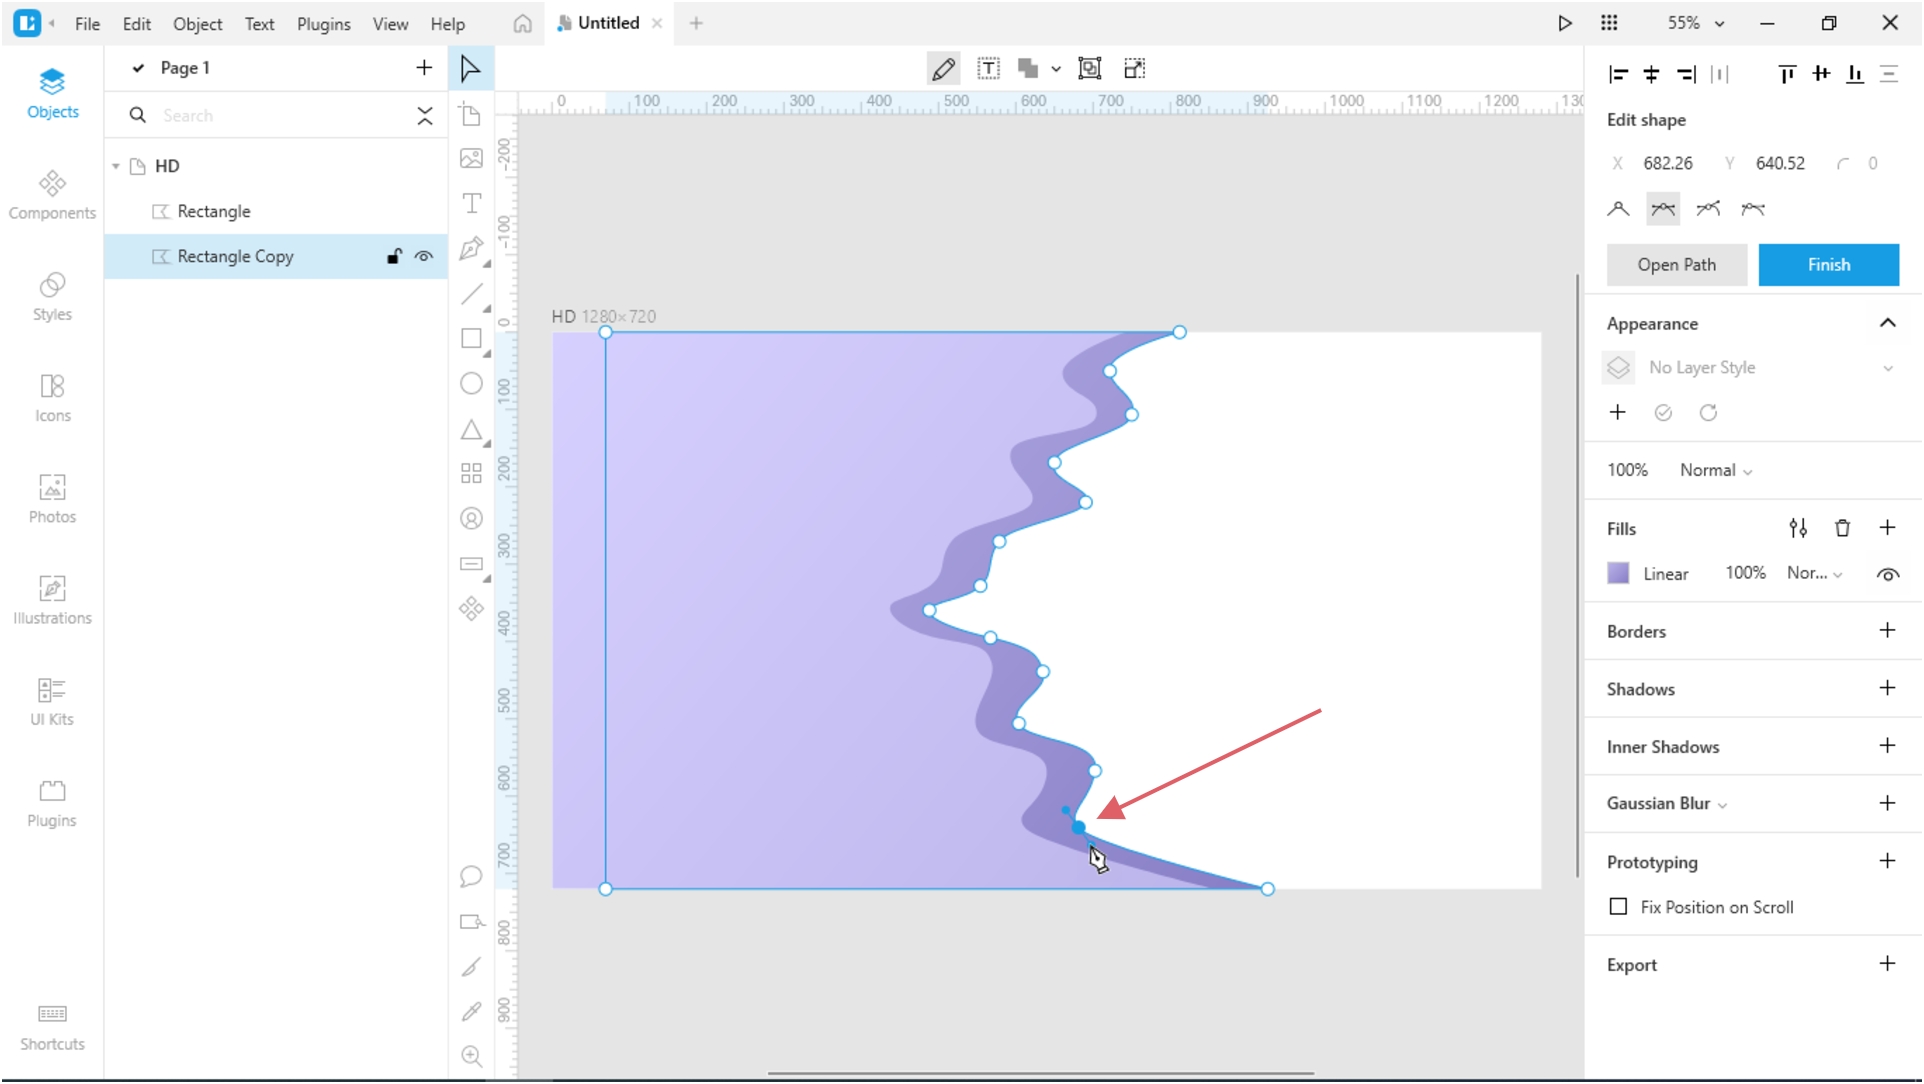The width and height of the screenshot is (1924, 1084).
Task: Click the triangle shape tool
Action: [472, 430]
